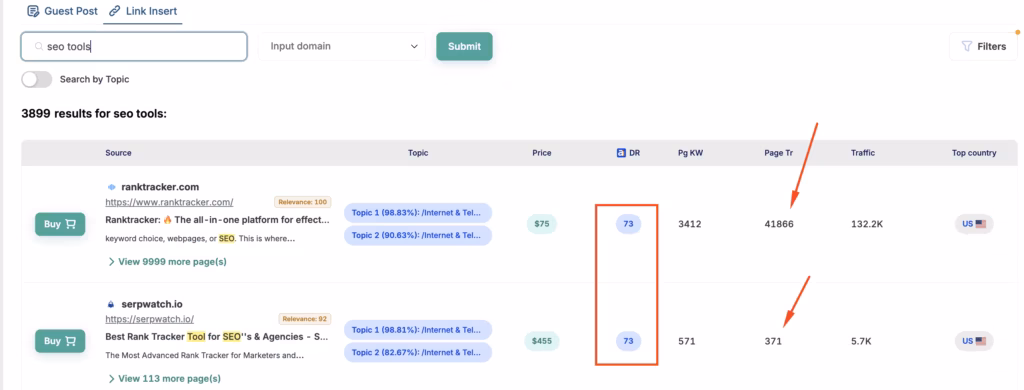The width and height of the screenshot is (1024, 390).
Task: Click the $455 price badge
Action: 542,341
